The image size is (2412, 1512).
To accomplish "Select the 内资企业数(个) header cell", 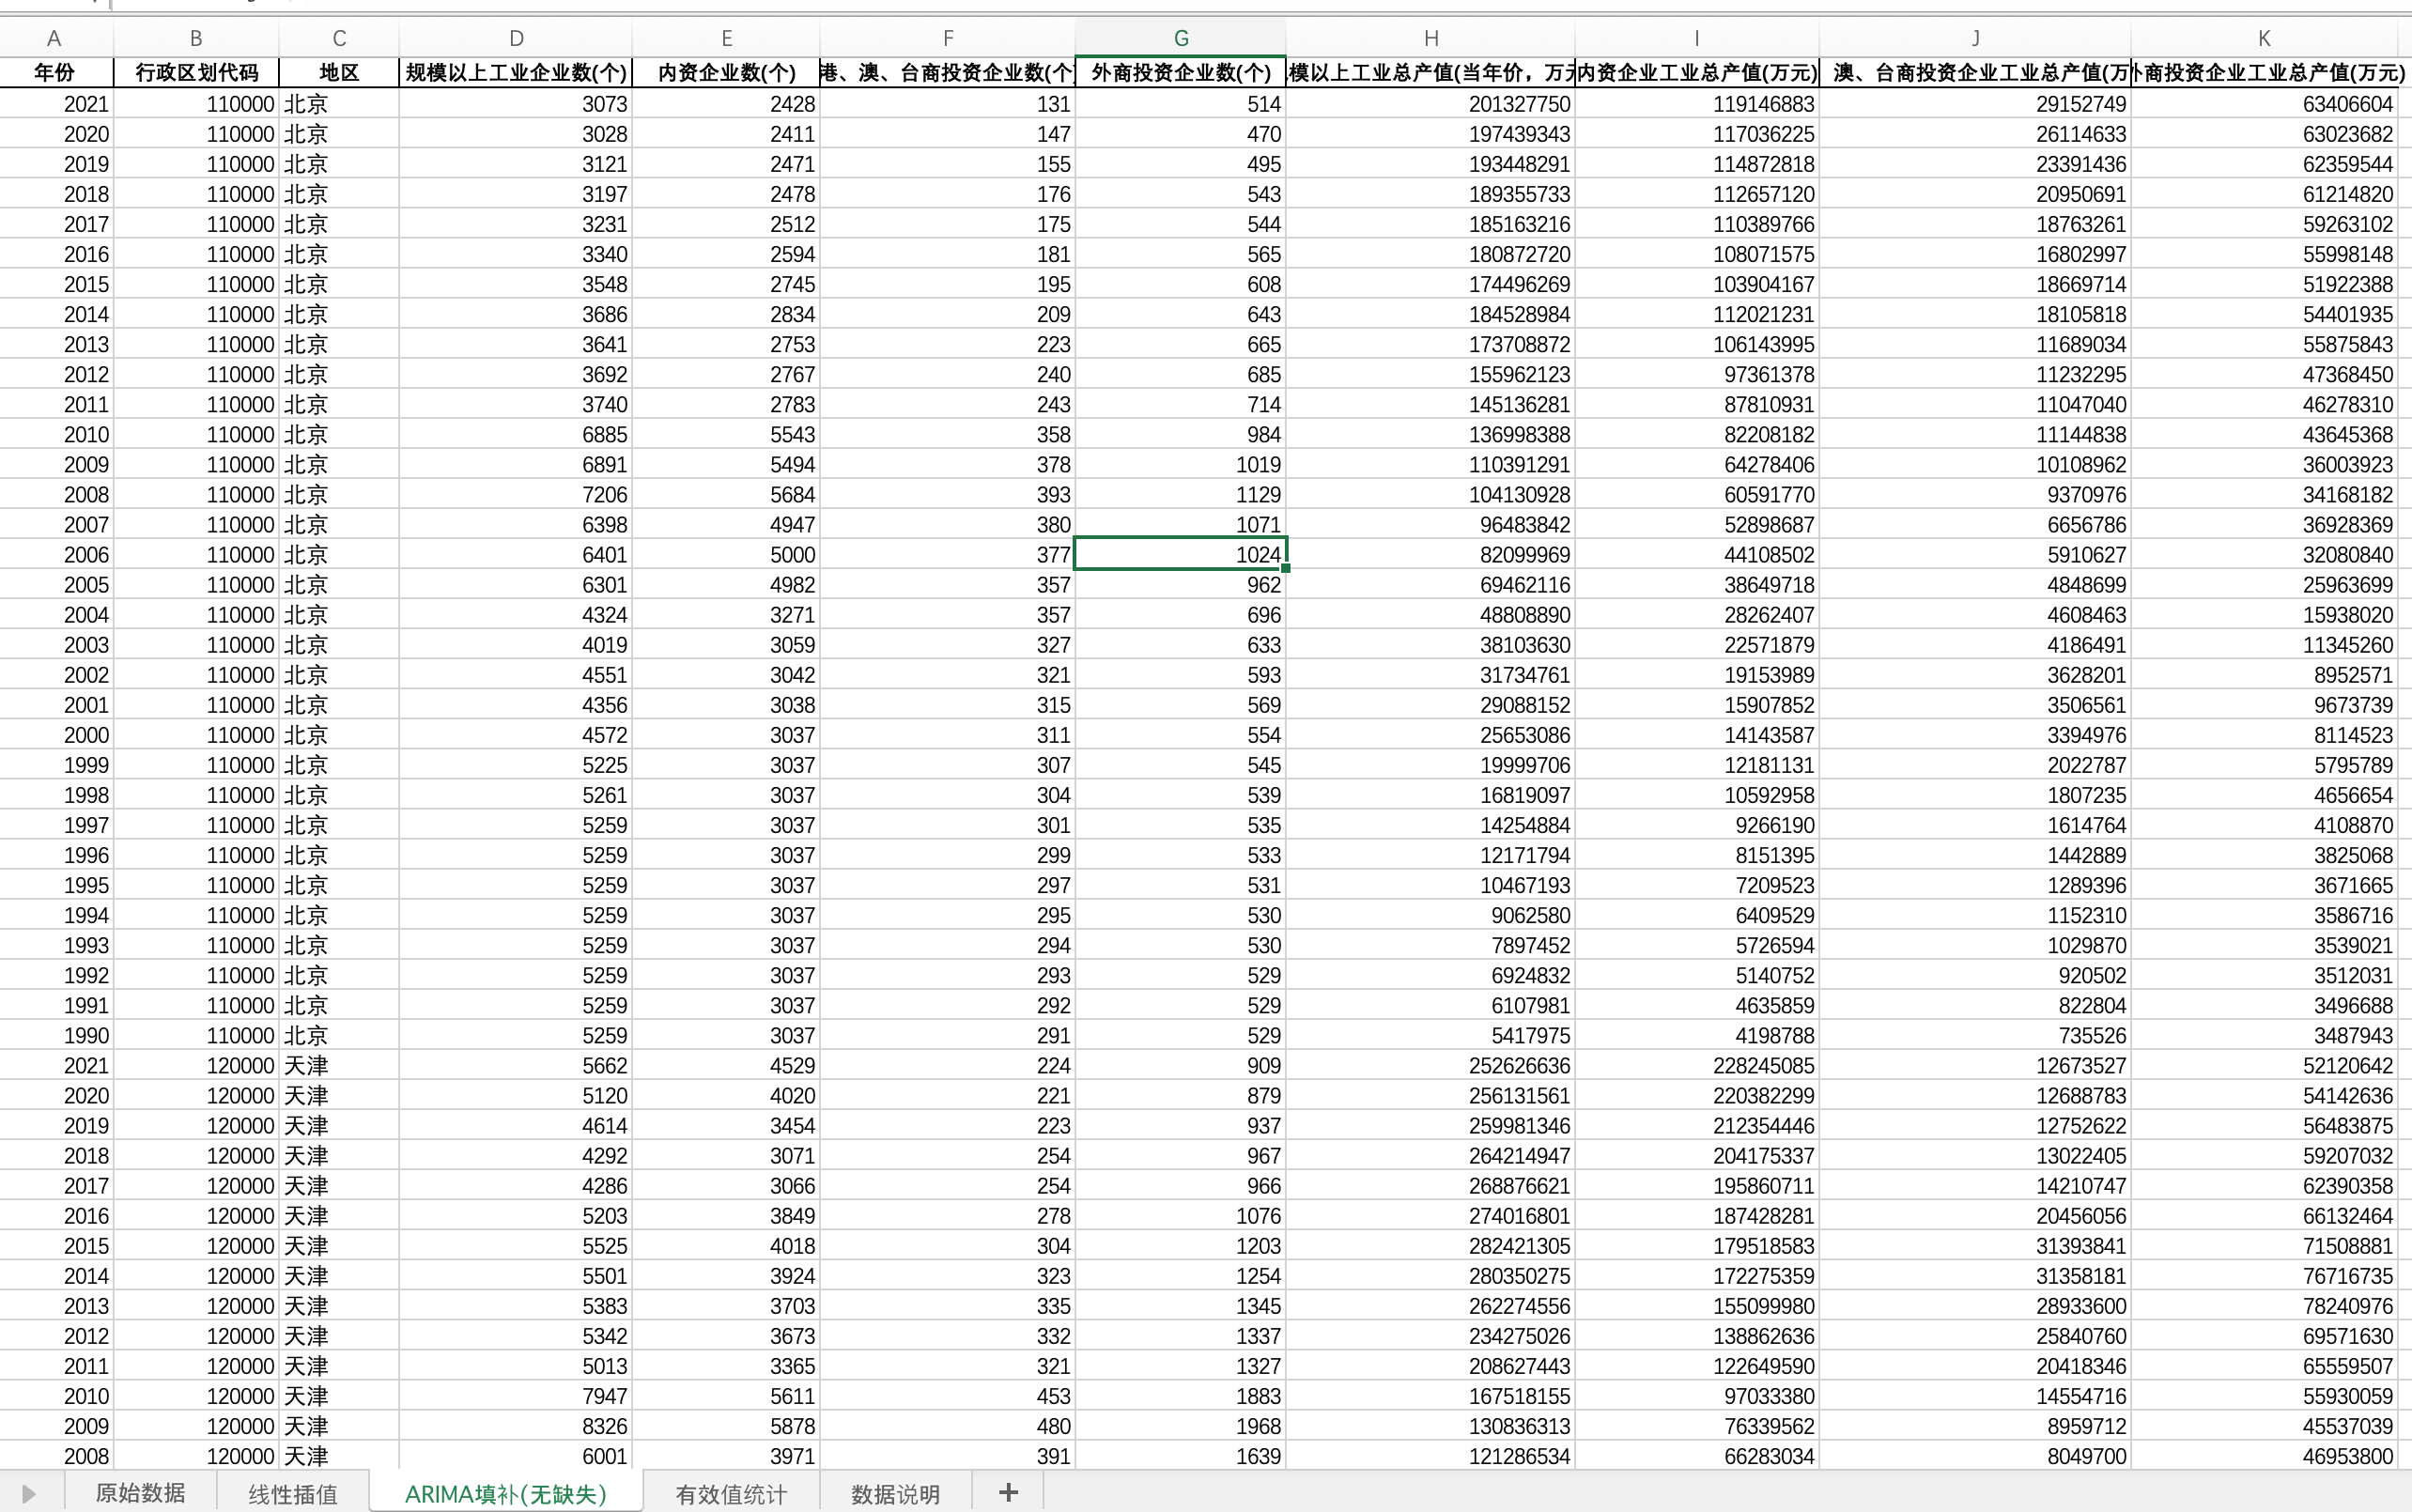I will click(726, 72).
